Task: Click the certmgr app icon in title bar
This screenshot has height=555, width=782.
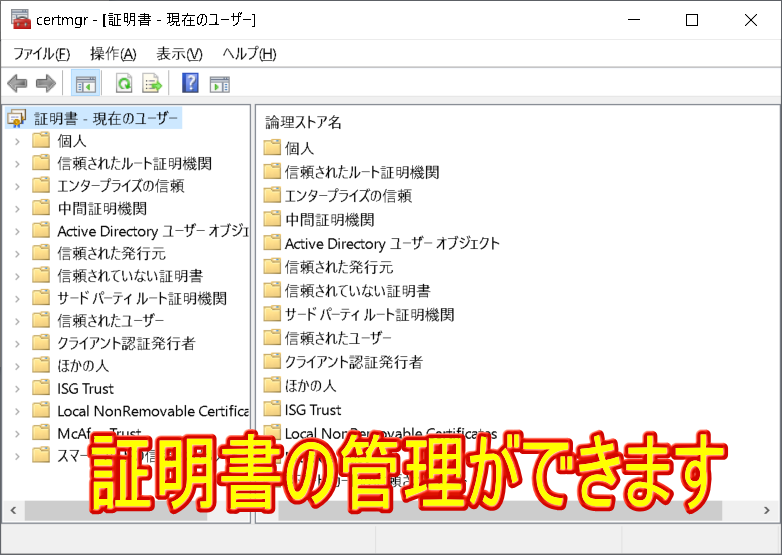Action: (20, 19)
